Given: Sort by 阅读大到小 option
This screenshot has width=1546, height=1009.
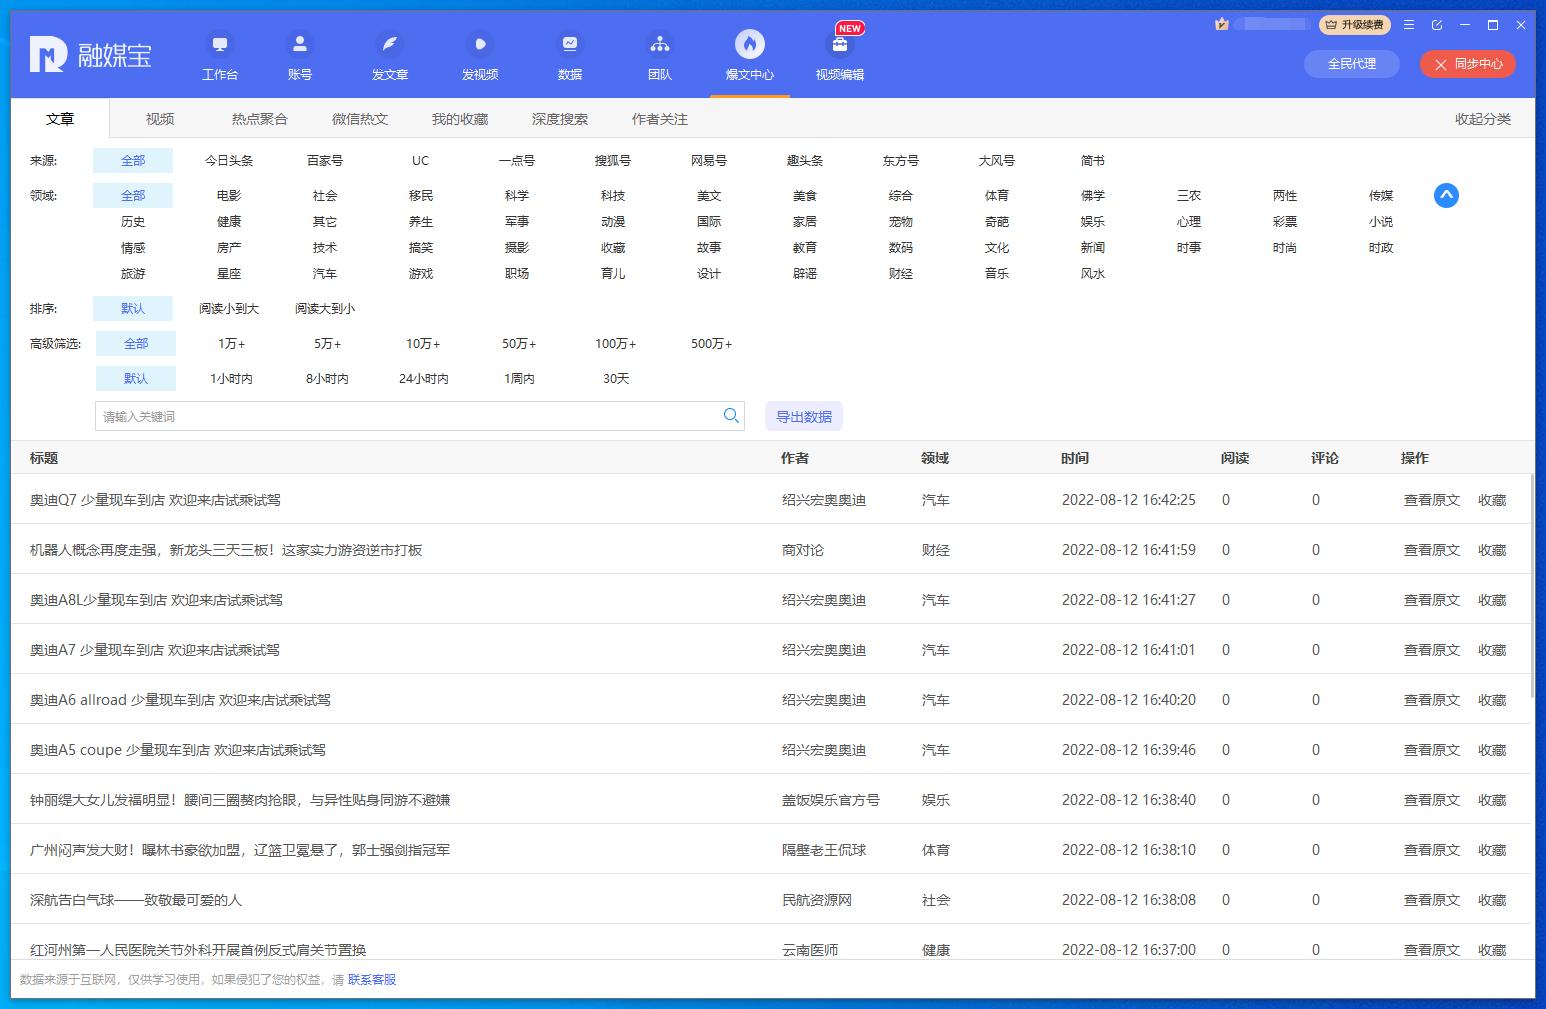Looking at the screenshot, I should coord(325,309).
